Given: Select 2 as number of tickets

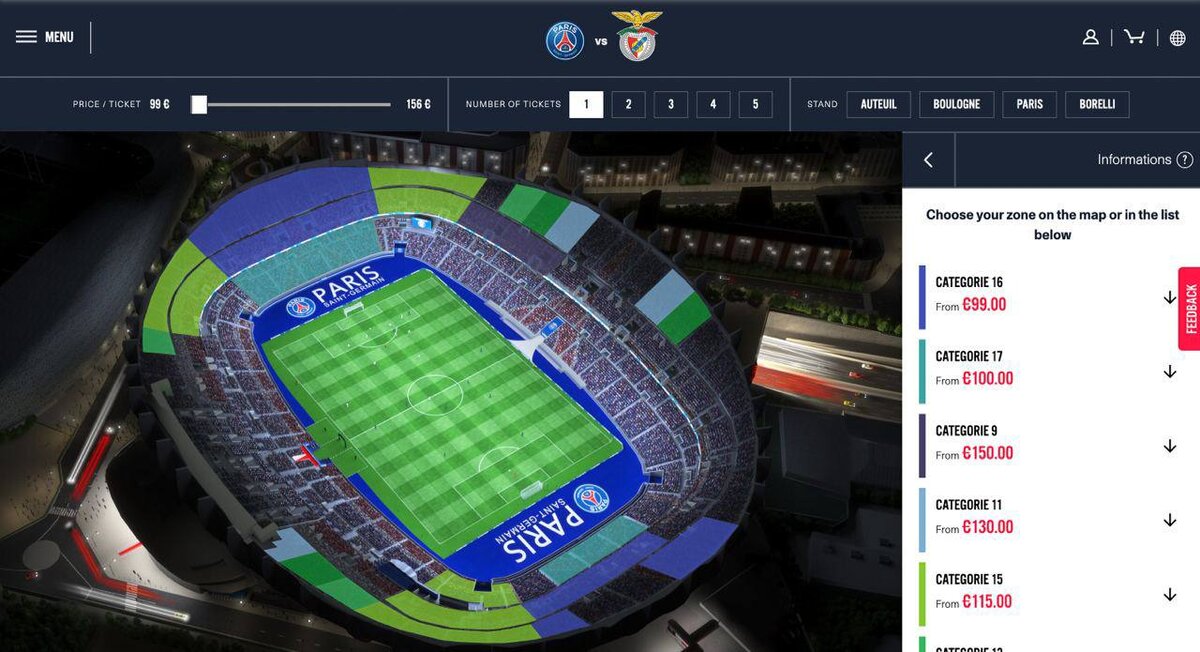Looking at the screenshot, I should coord(628,104).
